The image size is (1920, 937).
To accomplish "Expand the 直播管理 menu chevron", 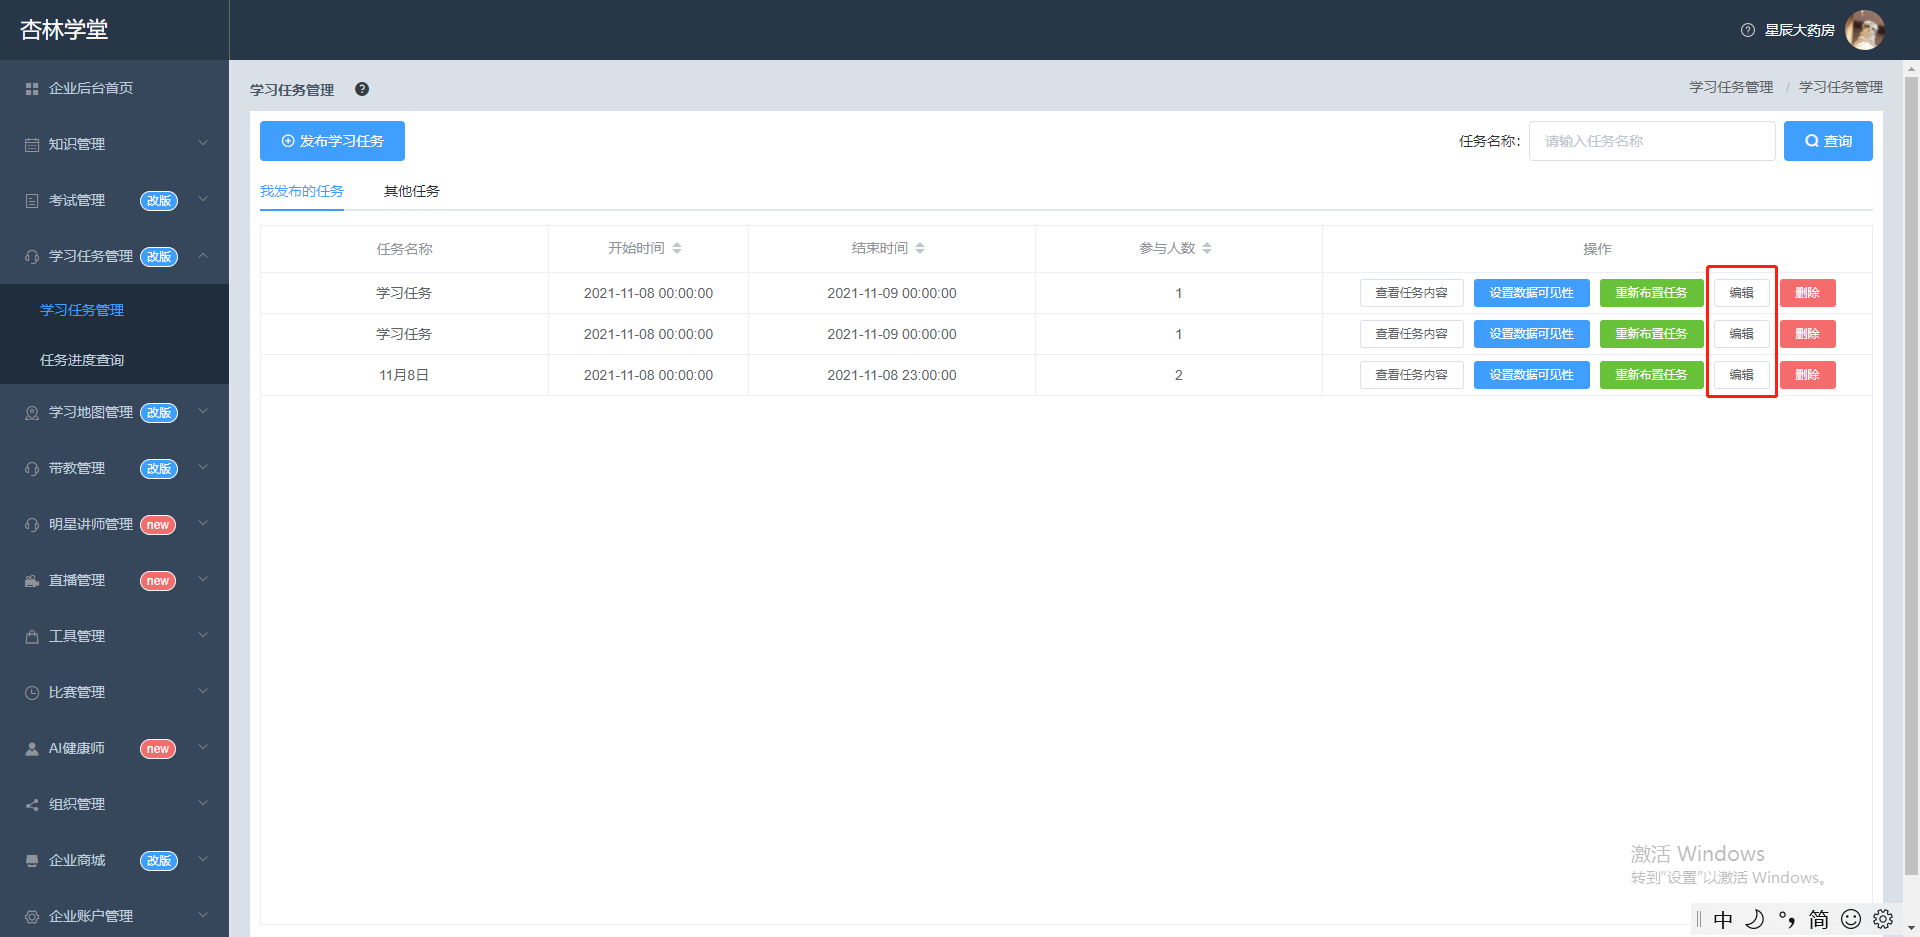I will [x=203, y=580].
